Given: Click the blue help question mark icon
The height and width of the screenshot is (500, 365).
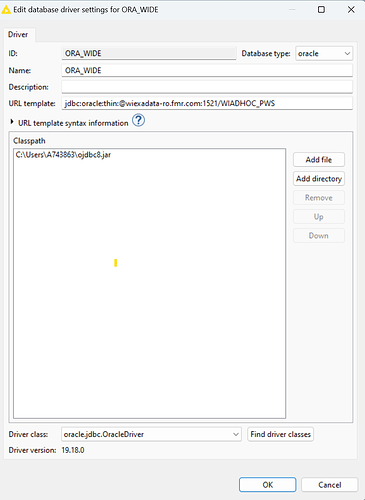Looking at the screenshot, I should [x=138, y=120].
